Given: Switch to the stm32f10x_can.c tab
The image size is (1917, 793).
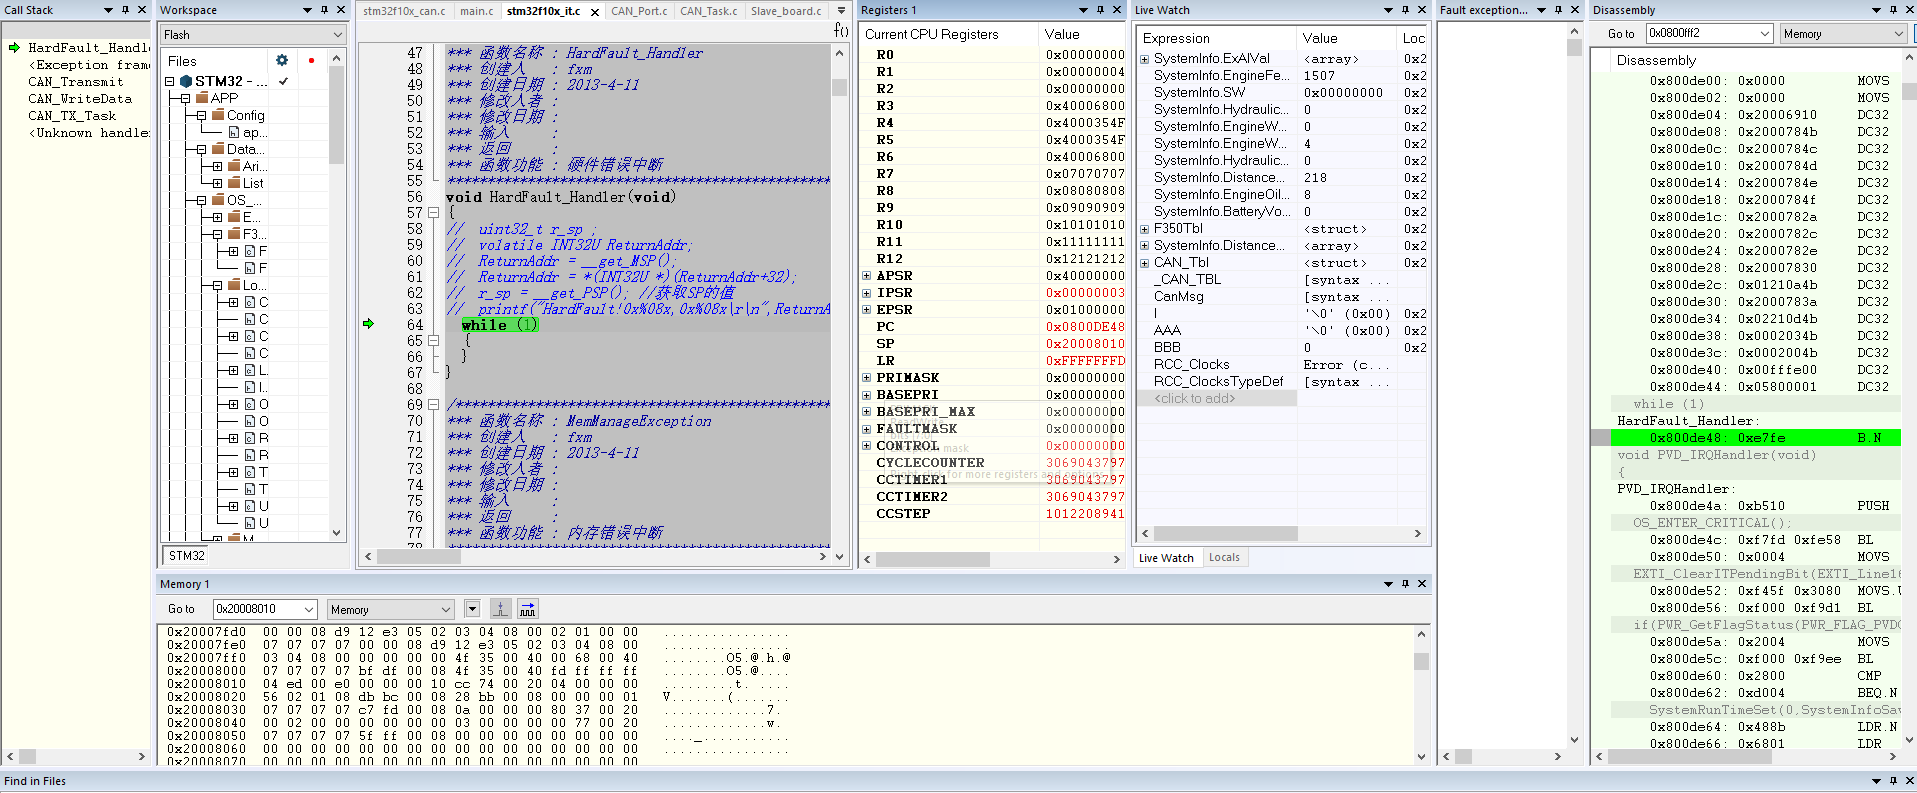Looking at the screenshot, I should (x=404, y=11).
